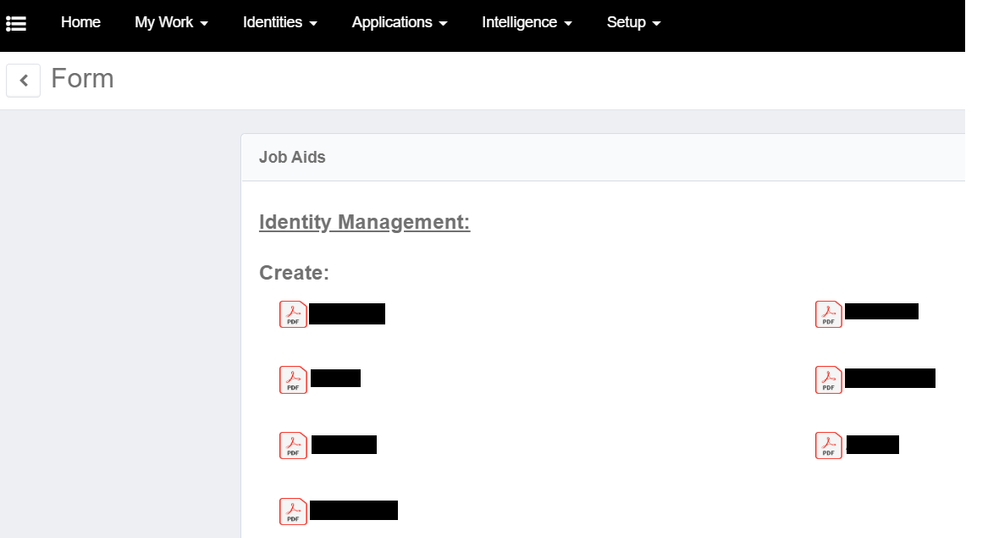Expand the Setup dropdown menu
Viewport: 999px width, 538px height.
(634, 22)
